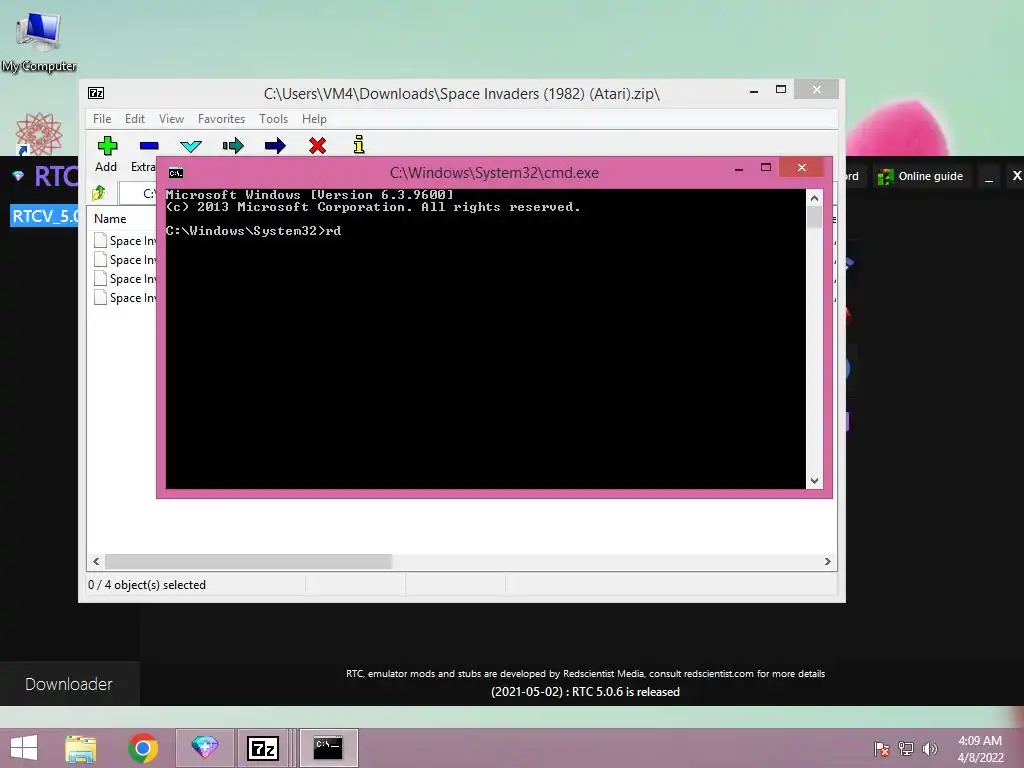Viewport: 1024px width, 768px height.
Task: Switch to 7-Zip taskbar icon
Action: [263, 748]
